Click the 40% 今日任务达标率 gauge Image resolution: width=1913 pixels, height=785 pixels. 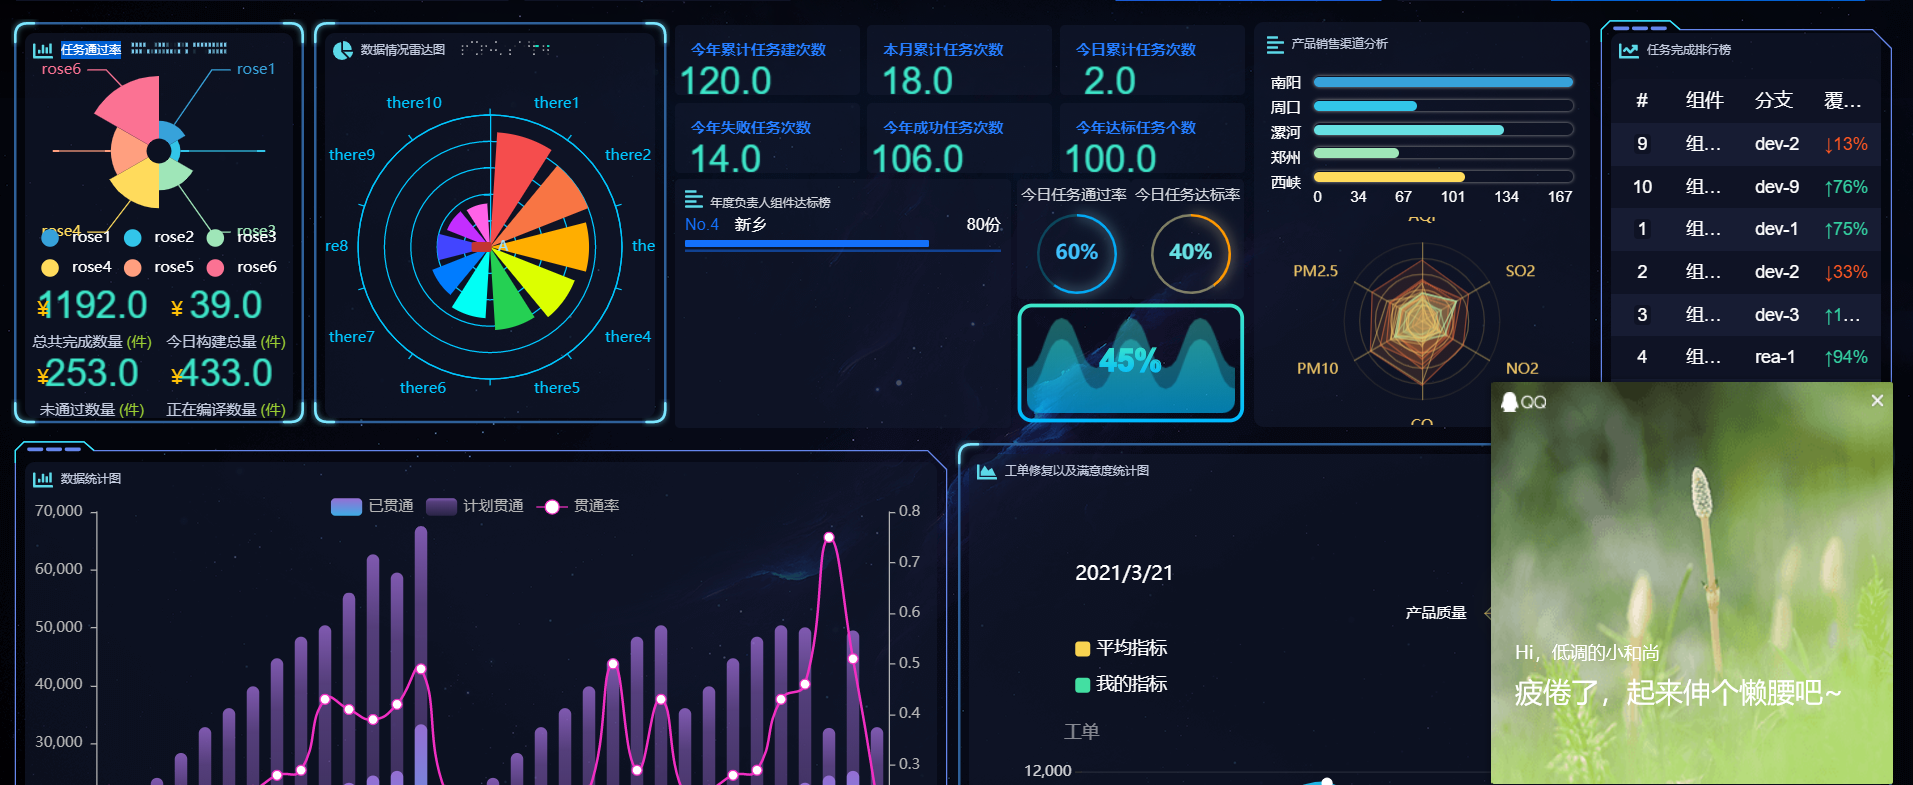(x=1190, y=253)
